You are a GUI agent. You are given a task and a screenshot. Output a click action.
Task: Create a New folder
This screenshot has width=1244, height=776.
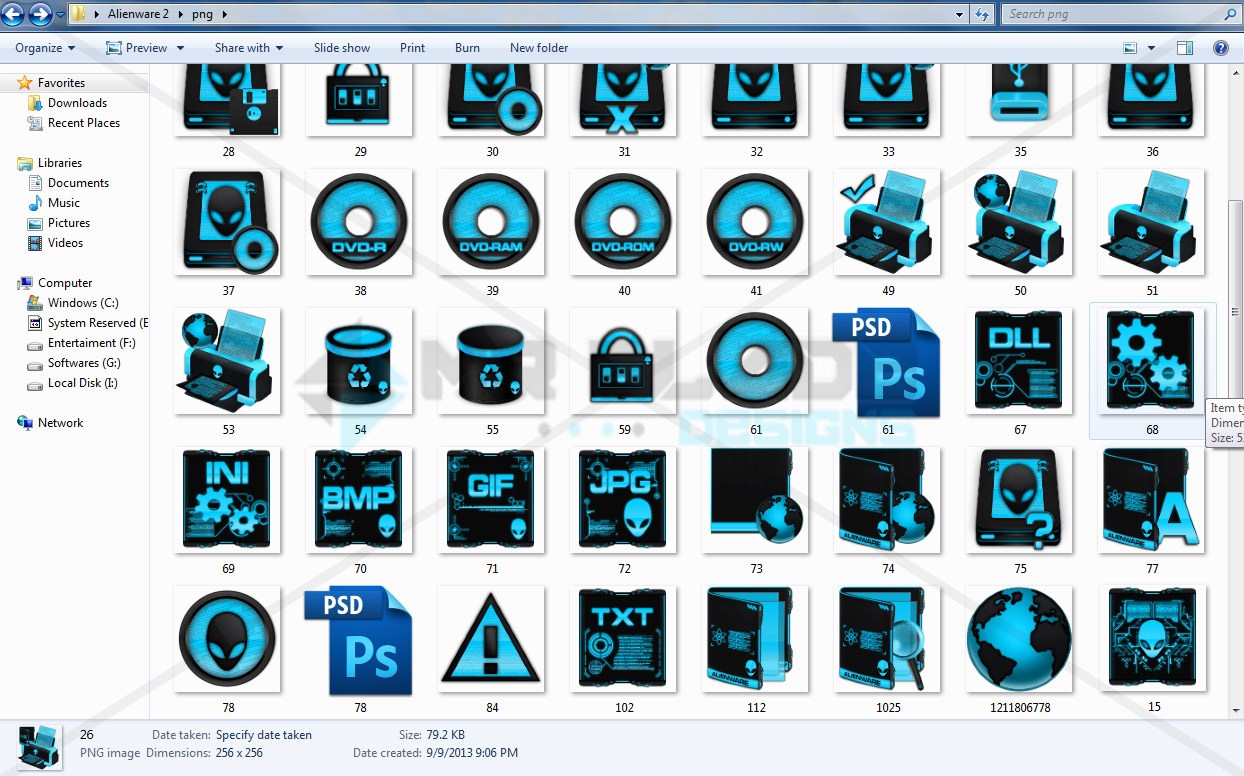538,47
